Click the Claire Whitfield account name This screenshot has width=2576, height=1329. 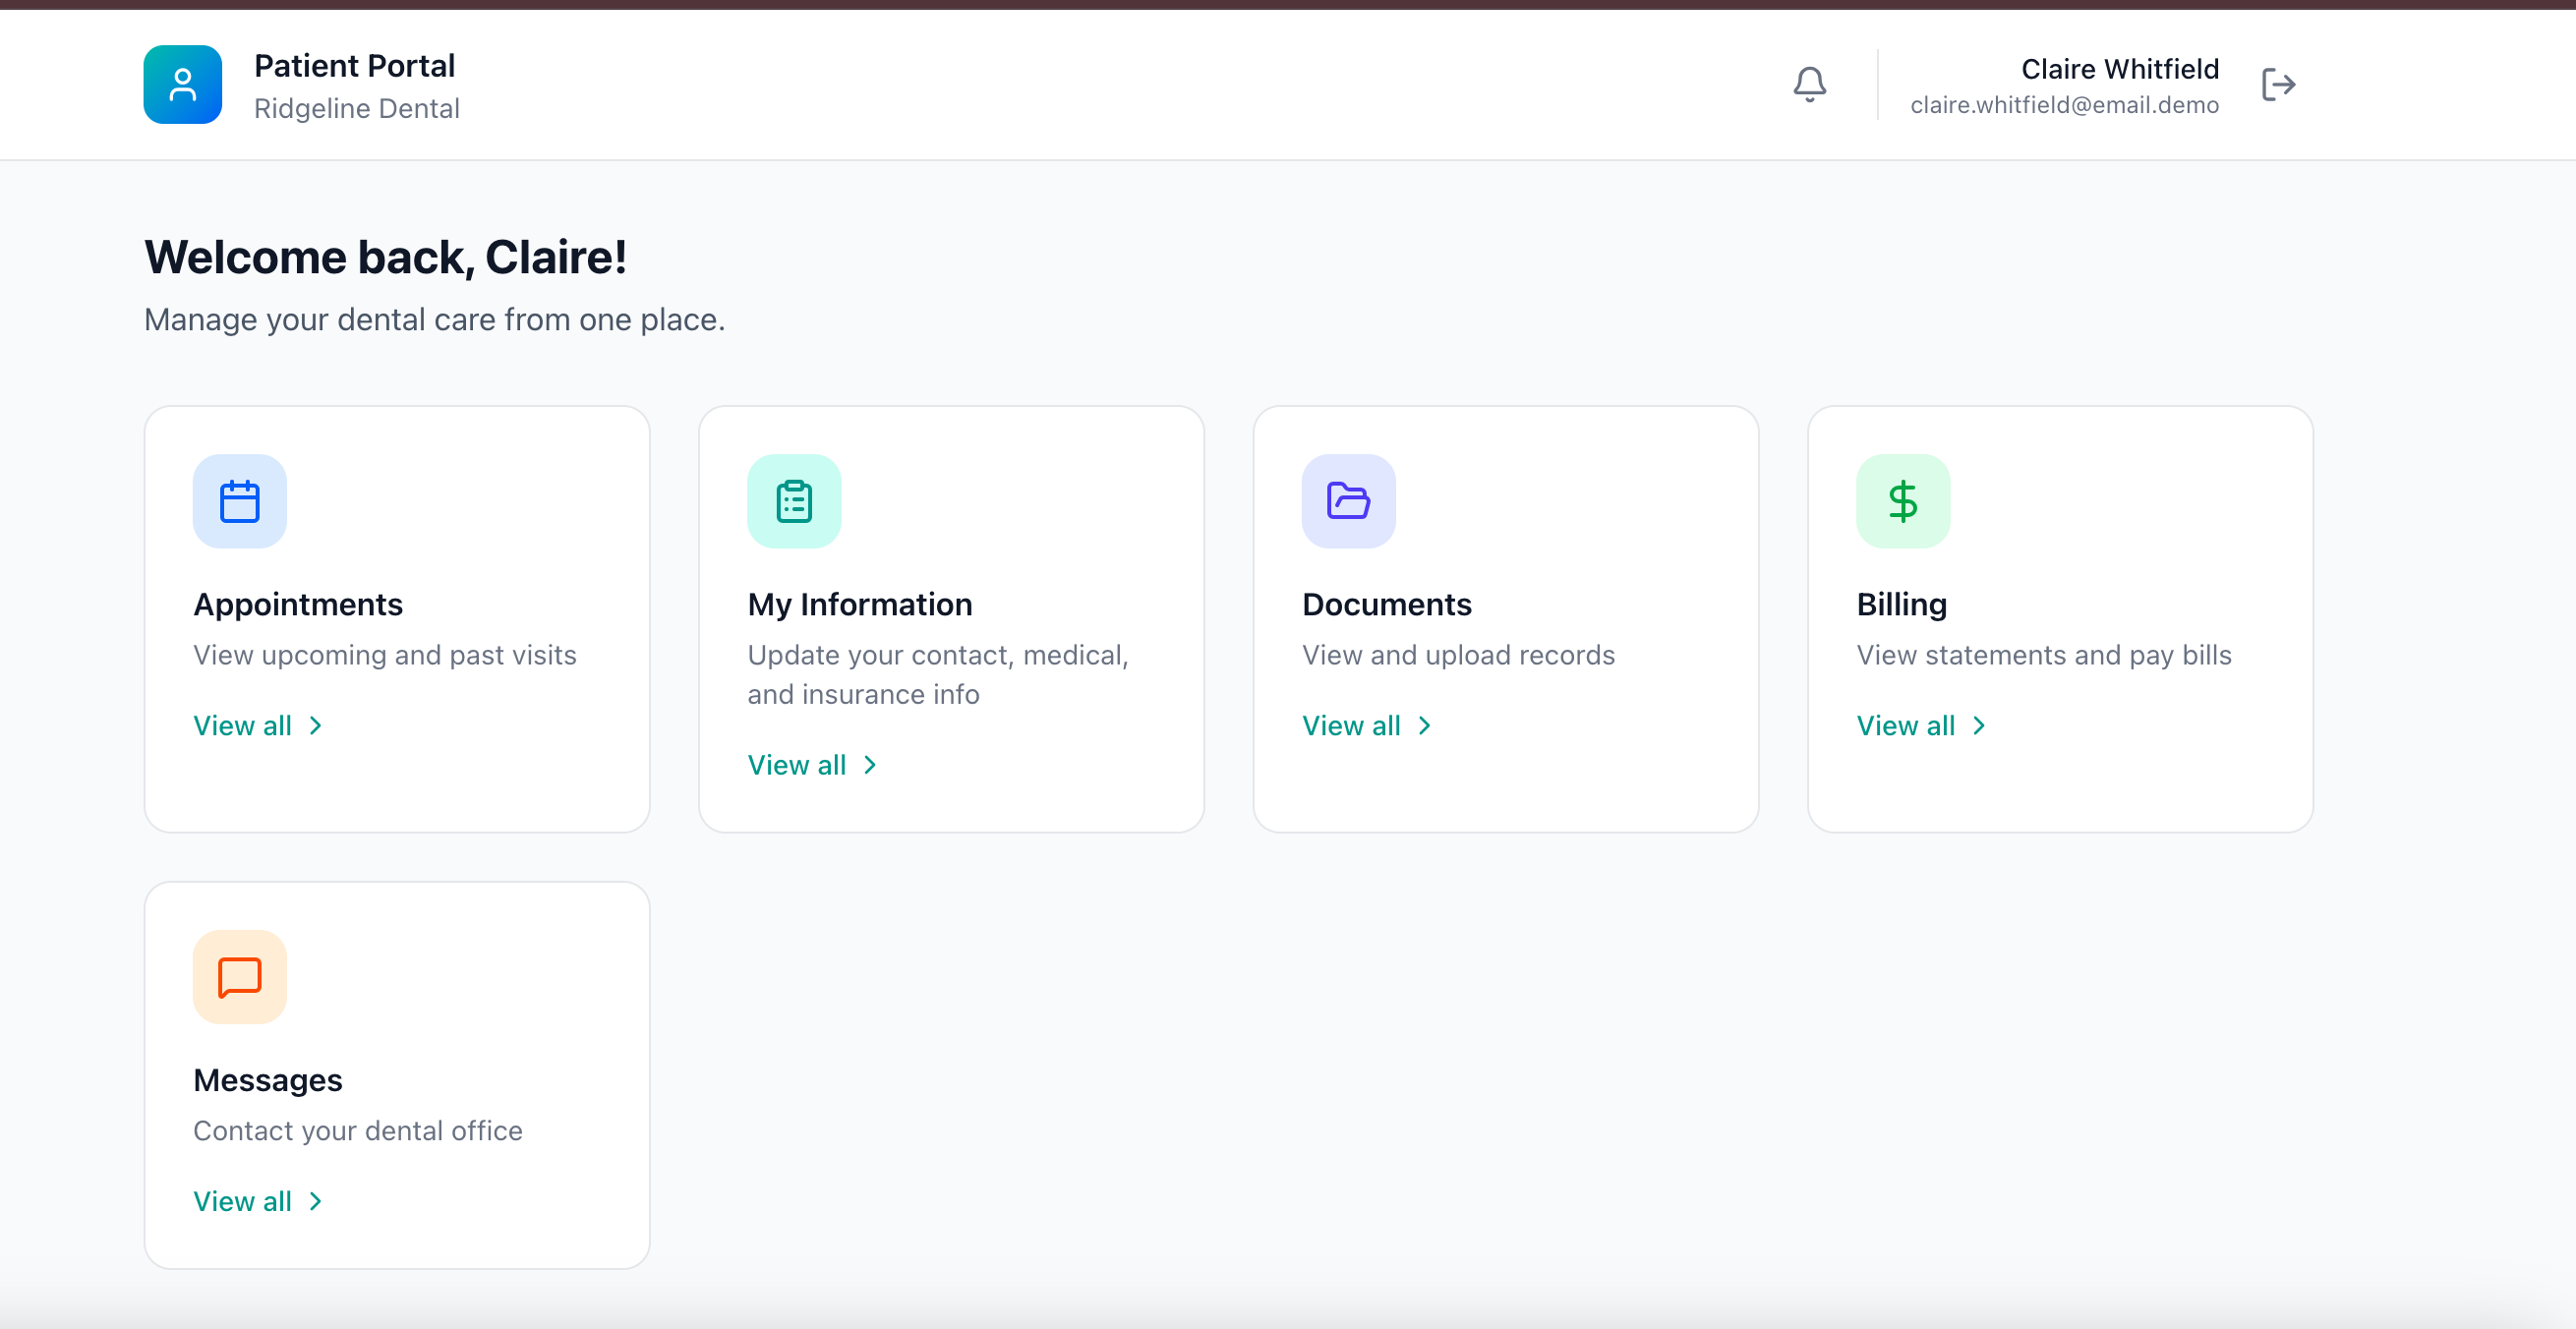click(x=2119, y=68)
